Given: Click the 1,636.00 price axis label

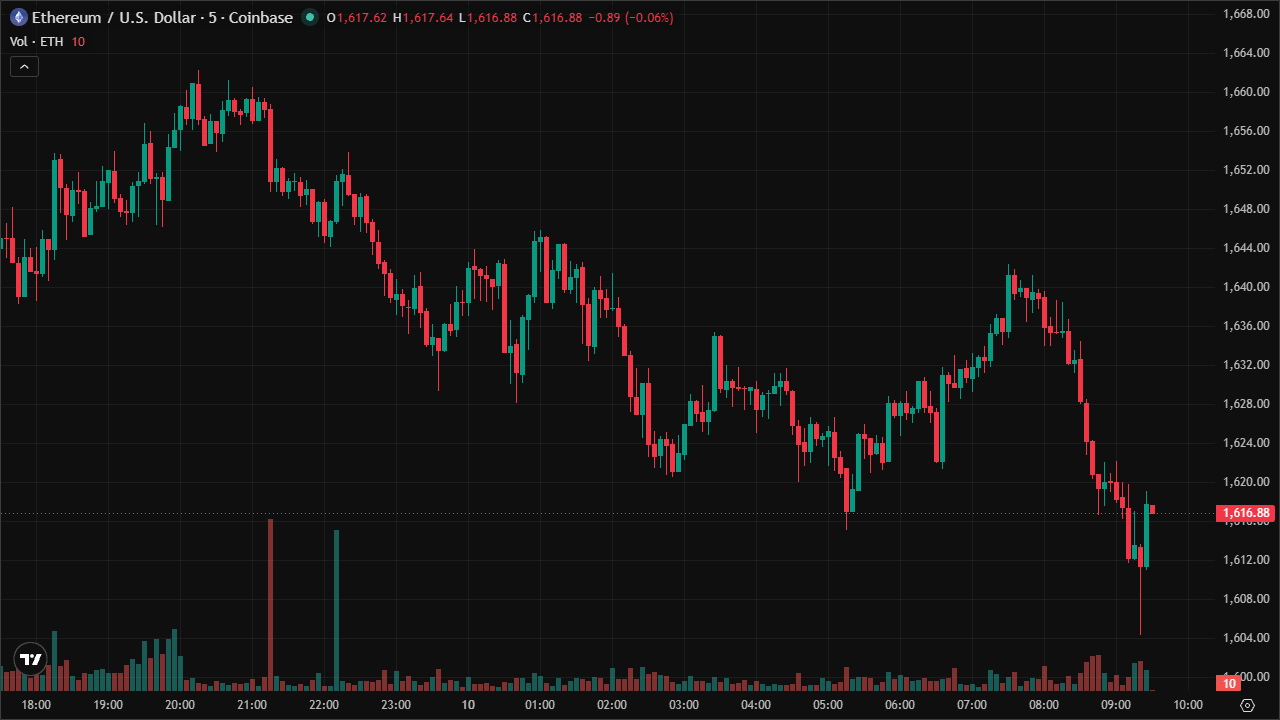Looking at the screenshot, I should pos(1246,326).
